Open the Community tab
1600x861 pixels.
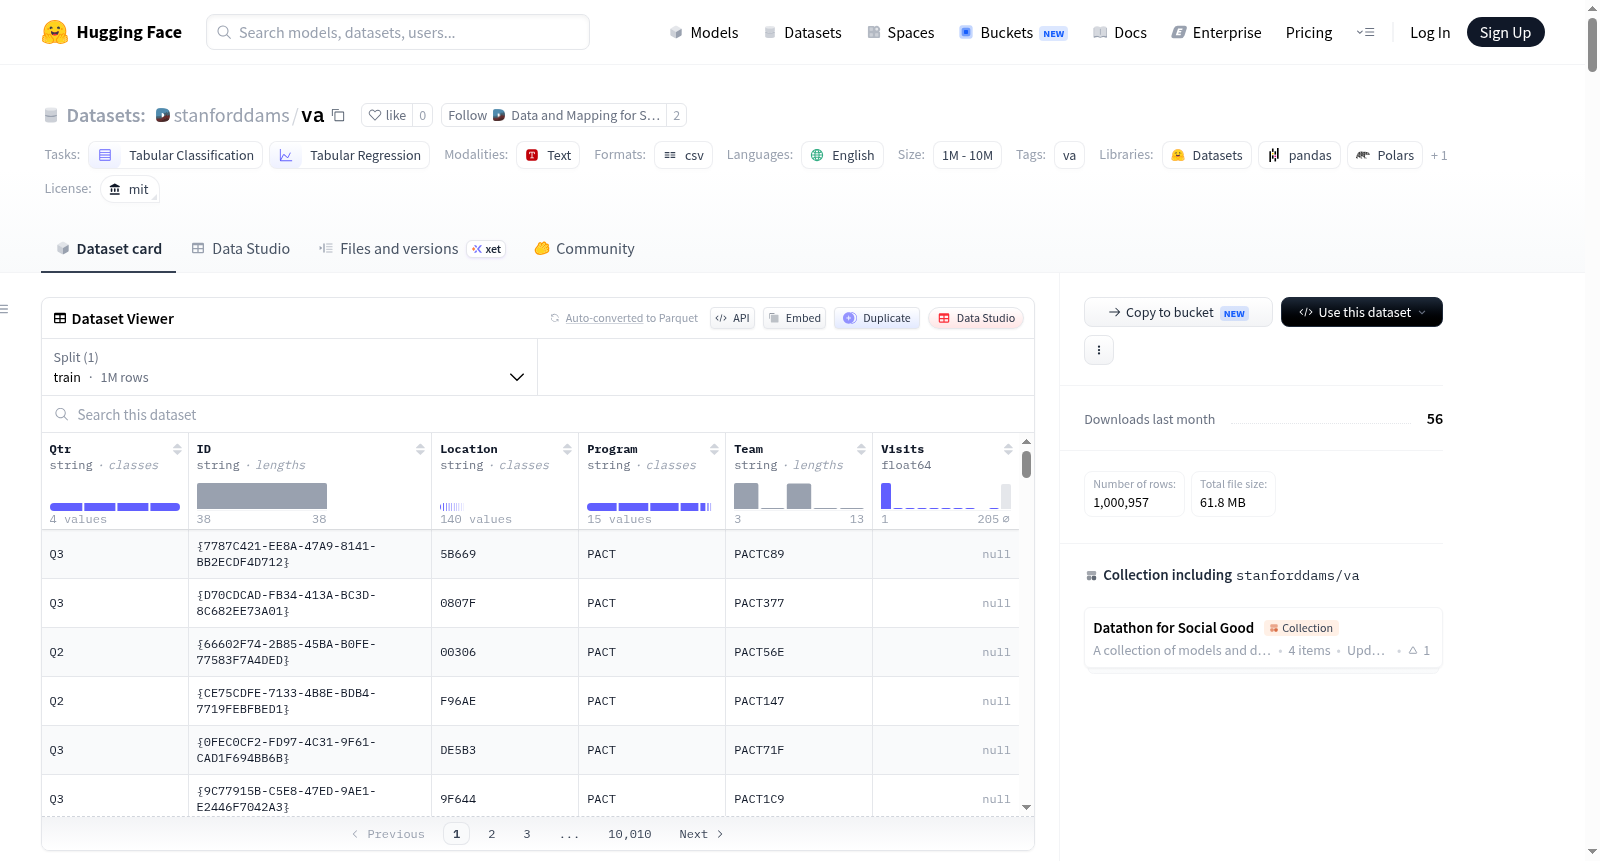(x=584, y=249)
